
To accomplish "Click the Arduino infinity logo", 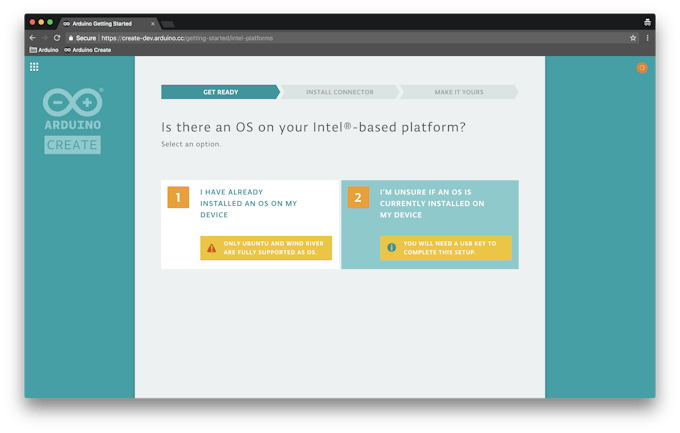I will click(72, 102).
